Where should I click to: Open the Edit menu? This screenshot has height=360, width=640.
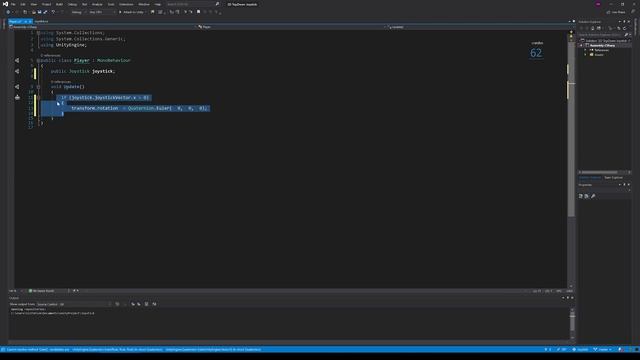[x=23, y=4]
